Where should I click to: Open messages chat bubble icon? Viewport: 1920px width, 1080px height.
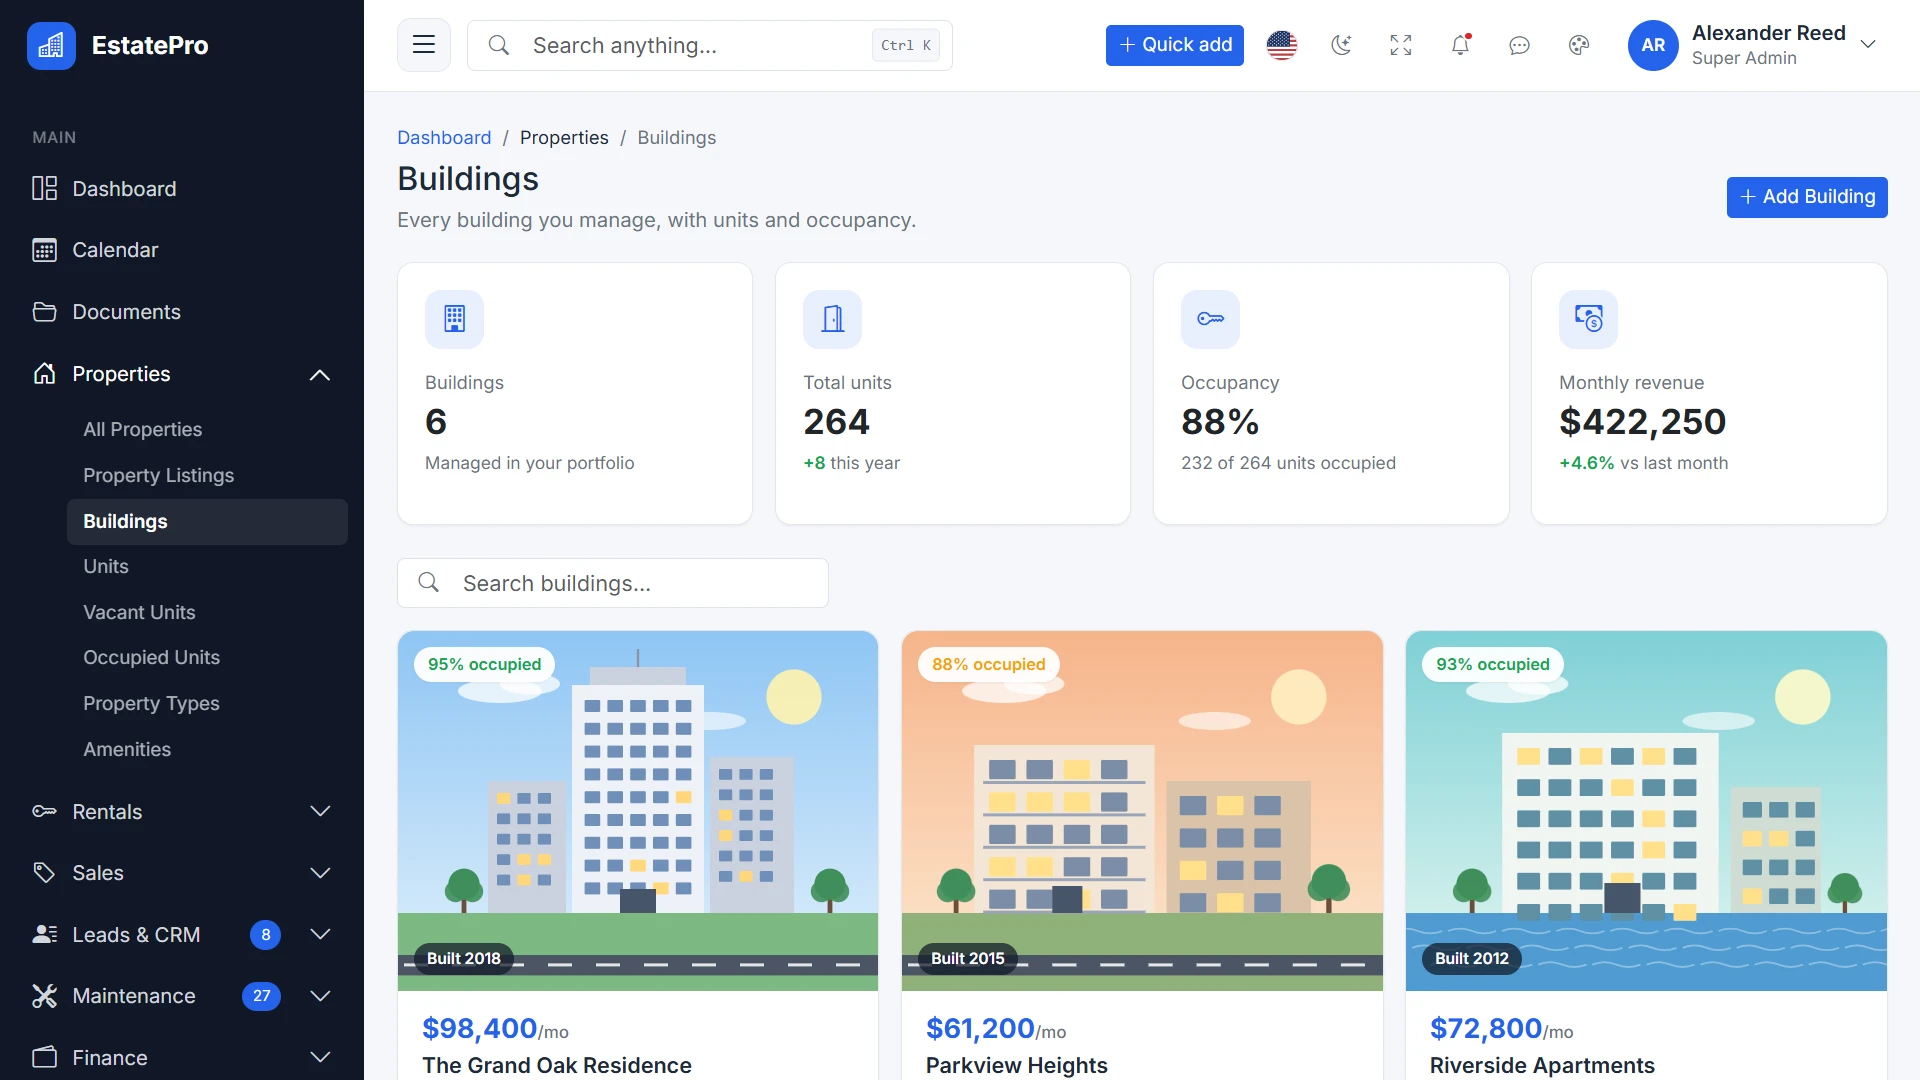1520,45
